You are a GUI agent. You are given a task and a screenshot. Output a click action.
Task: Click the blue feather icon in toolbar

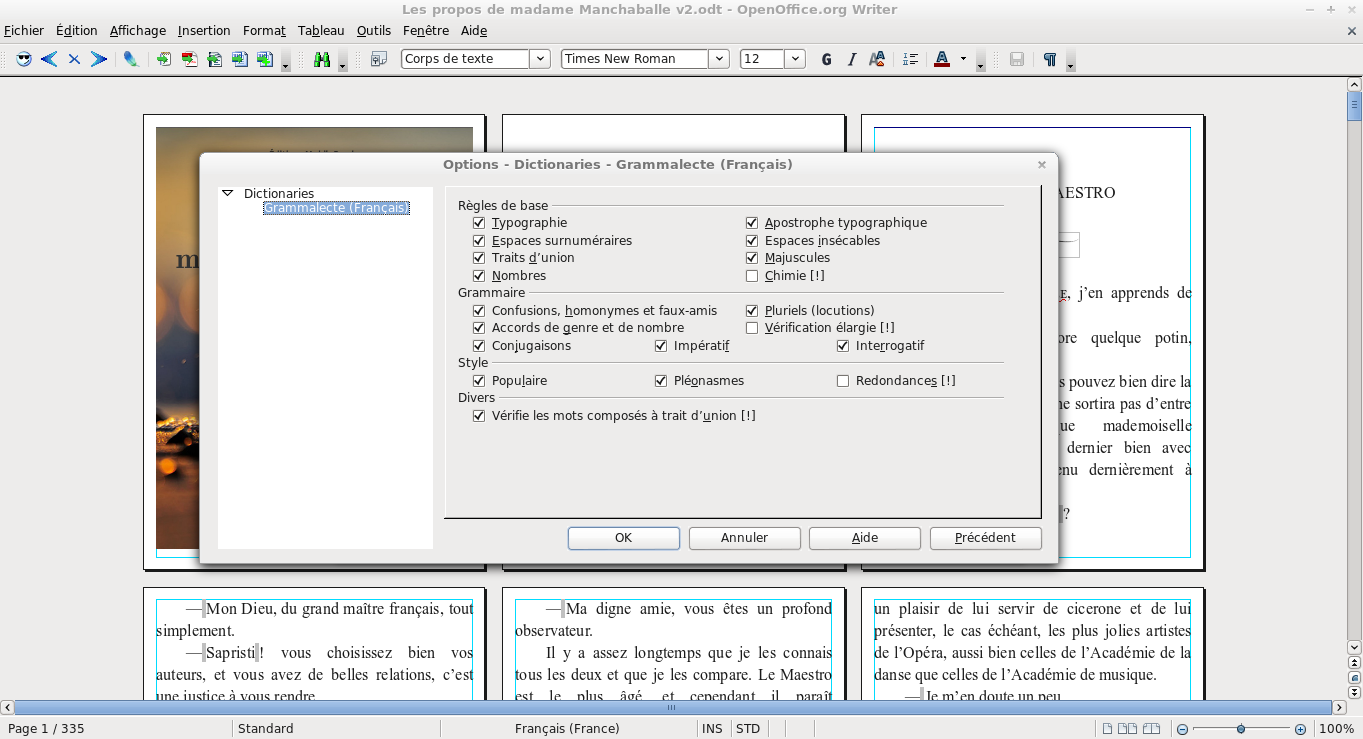(x=130, y=59)
